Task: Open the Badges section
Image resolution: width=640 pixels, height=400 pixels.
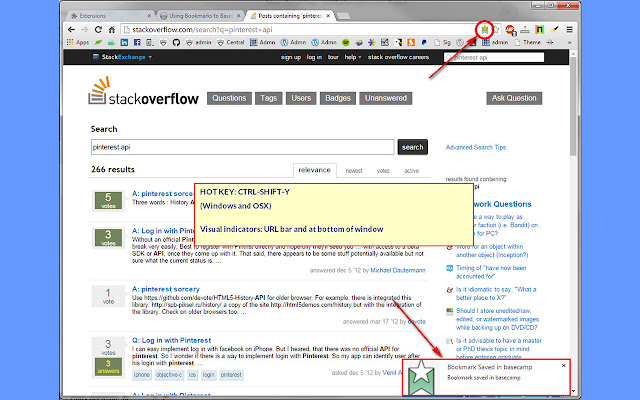Action: pyautogui.click(x=338, y=98)
